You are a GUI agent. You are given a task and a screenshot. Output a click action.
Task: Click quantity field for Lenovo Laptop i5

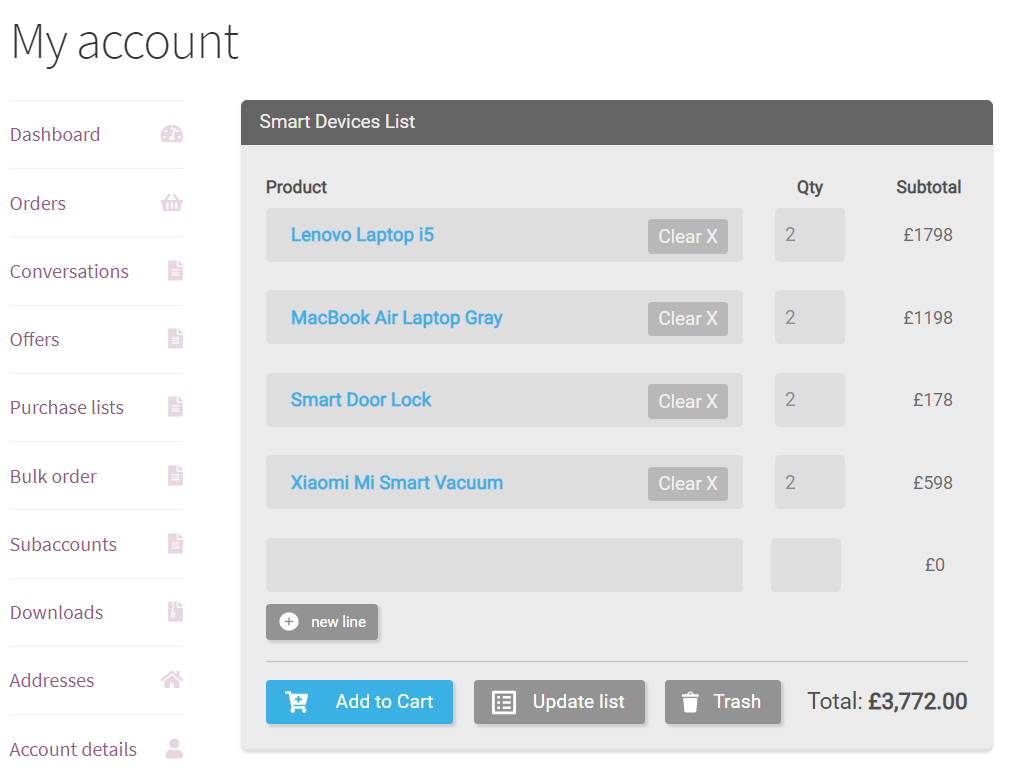(810, 235)
